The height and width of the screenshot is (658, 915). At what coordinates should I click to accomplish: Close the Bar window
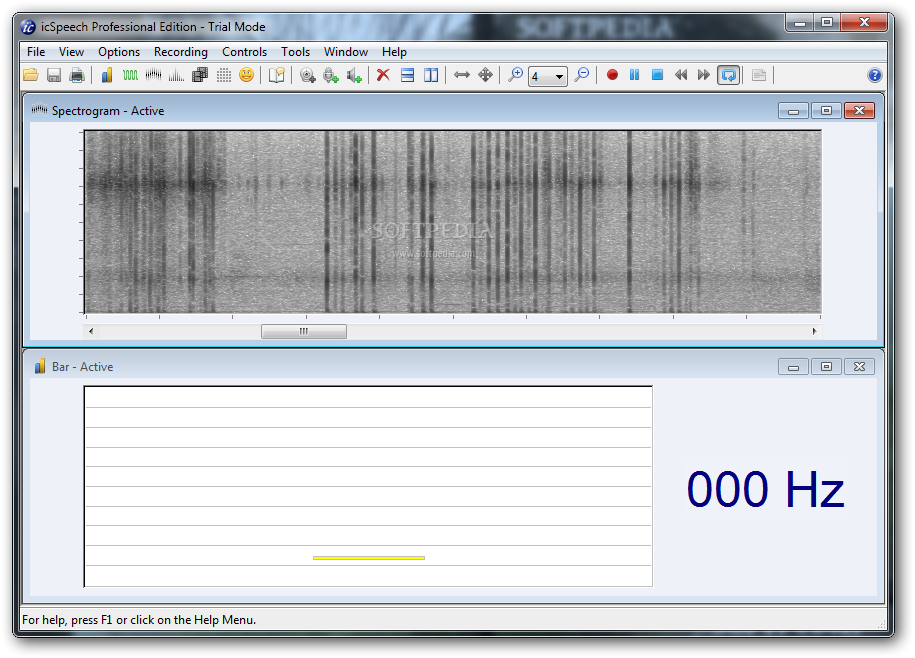pyautogui.click(x=860, y=367)
